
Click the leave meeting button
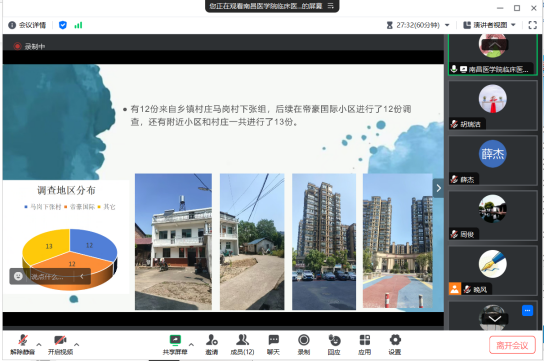(512, 345)
